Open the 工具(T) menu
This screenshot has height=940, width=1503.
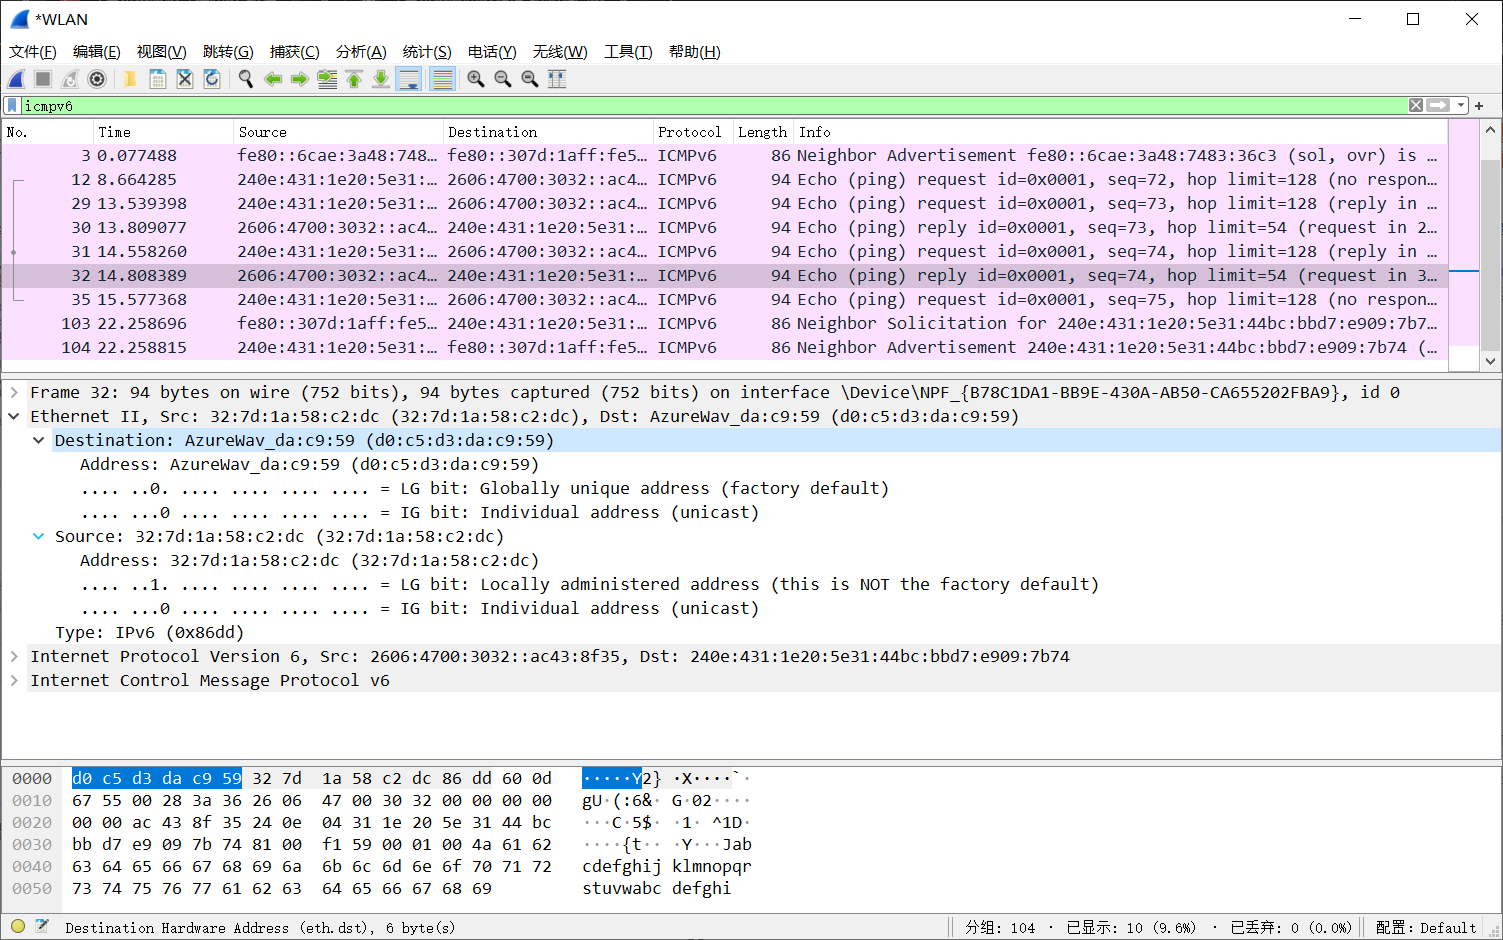[x=628, y=52]
